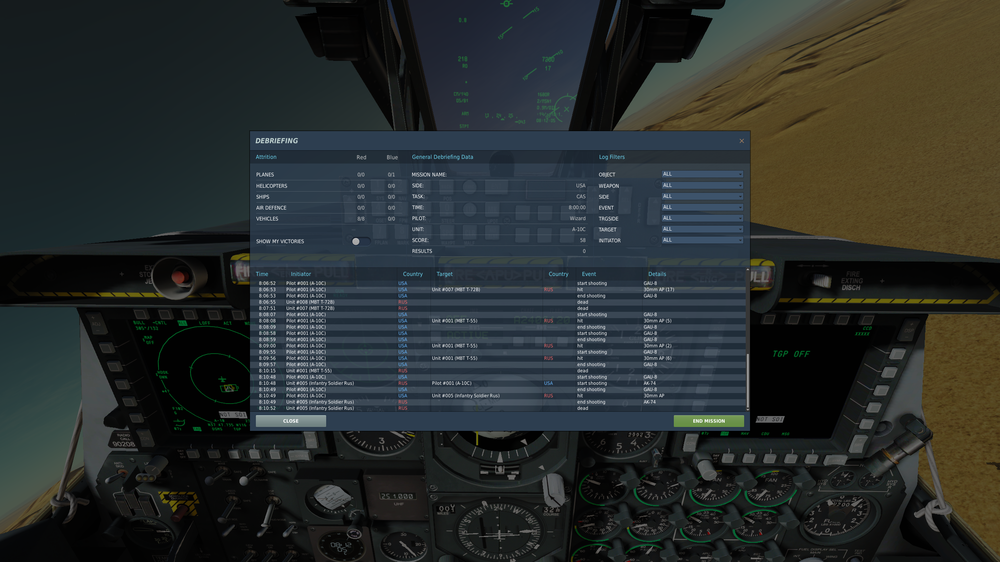This screenshot has width=1000, height=562.
Task: Click the UNIT value A-10C
Action: (x=578, y=229)
